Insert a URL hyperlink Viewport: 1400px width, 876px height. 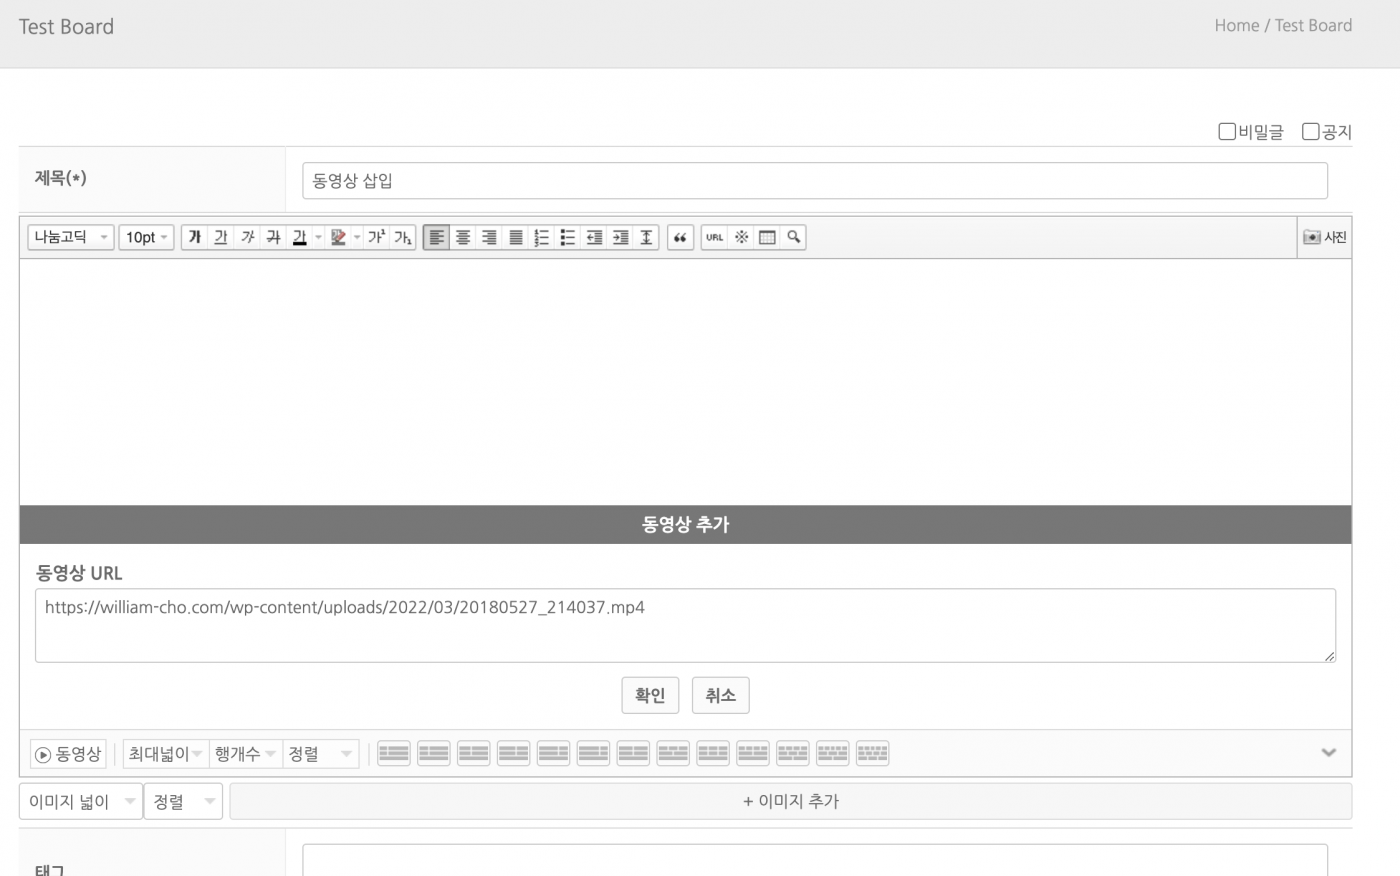pos(715,237)
